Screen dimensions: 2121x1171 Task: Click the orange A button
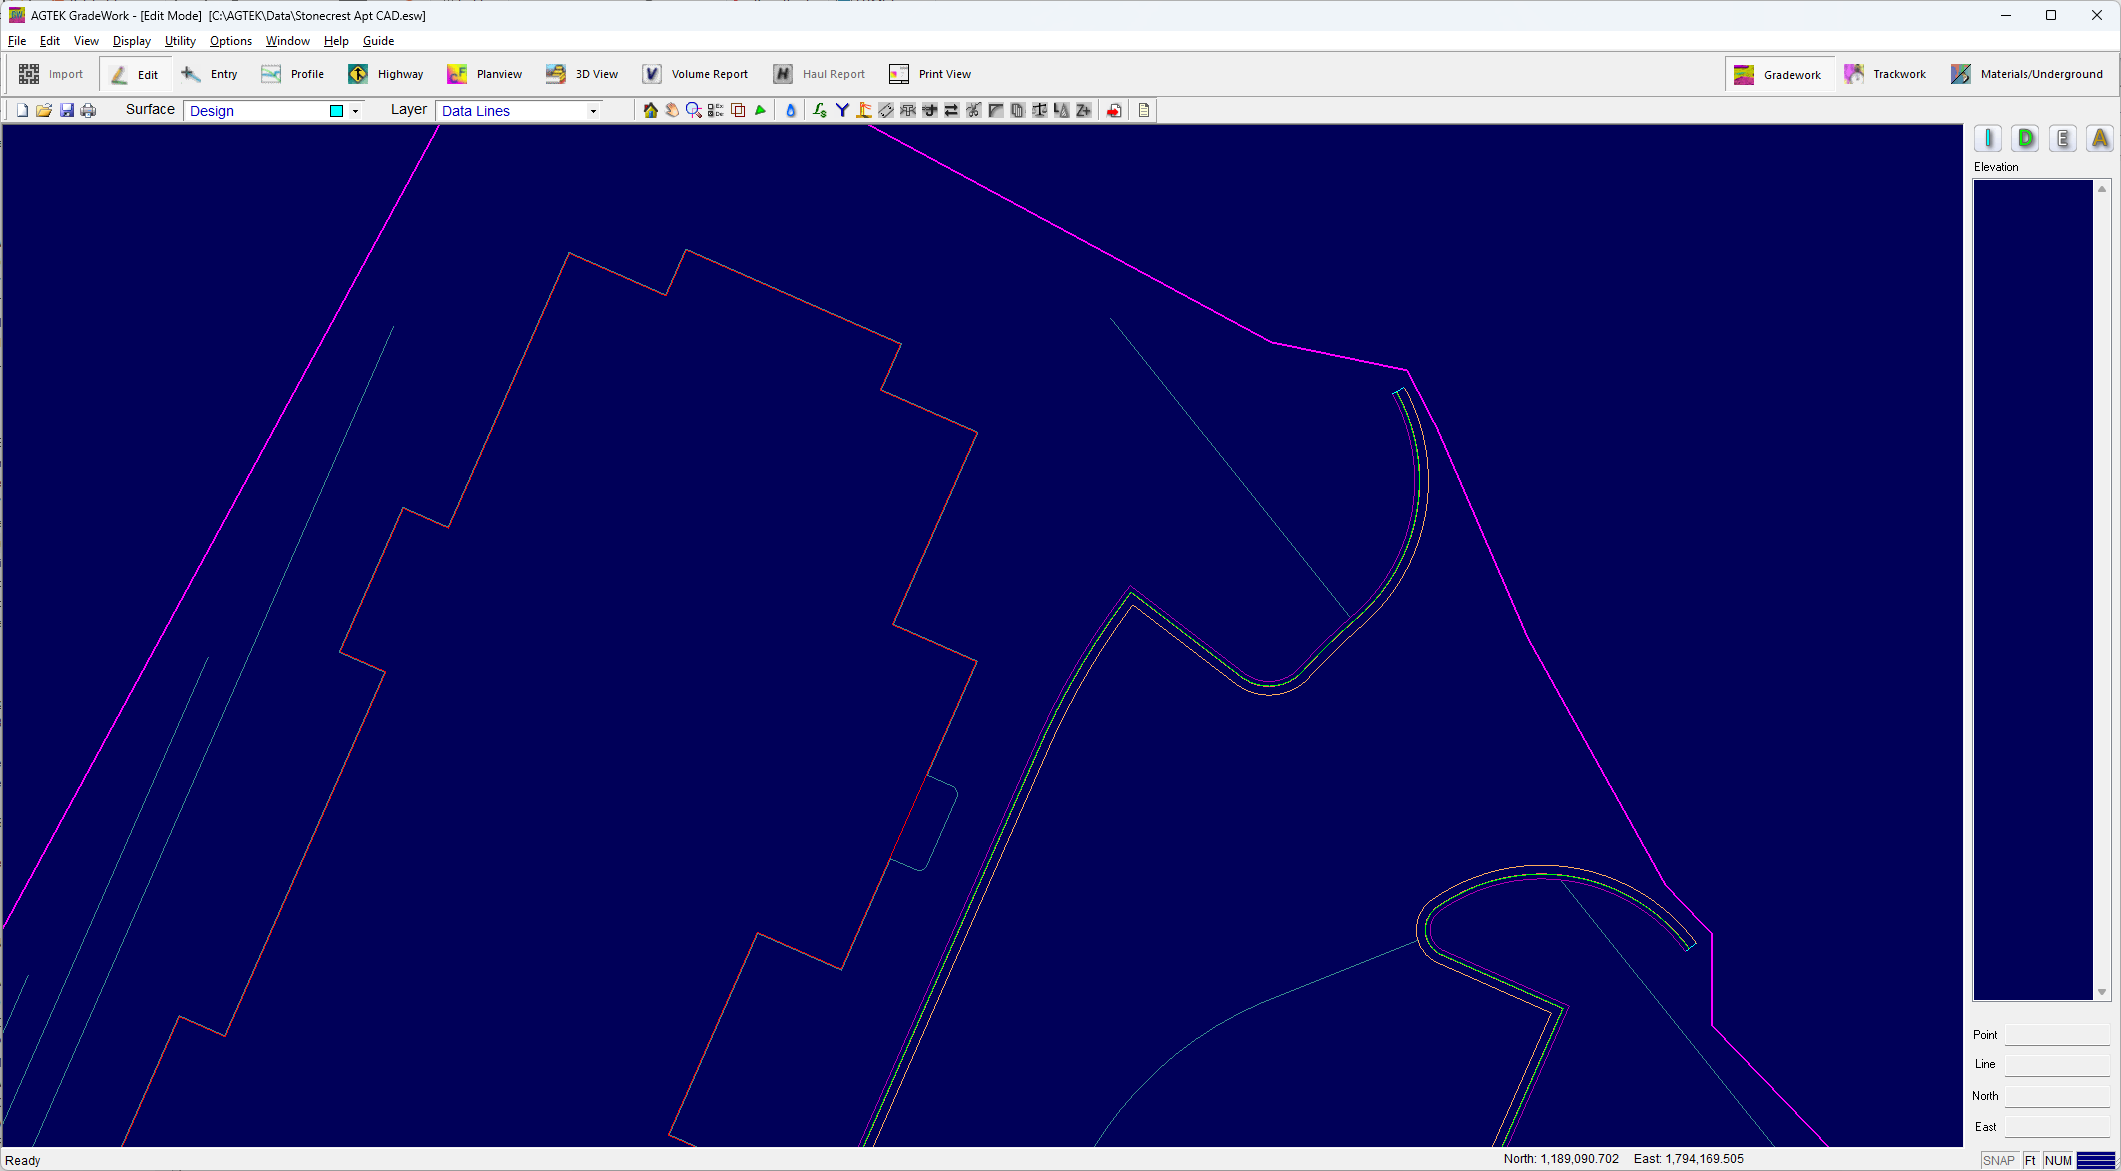click(2100, 139)
